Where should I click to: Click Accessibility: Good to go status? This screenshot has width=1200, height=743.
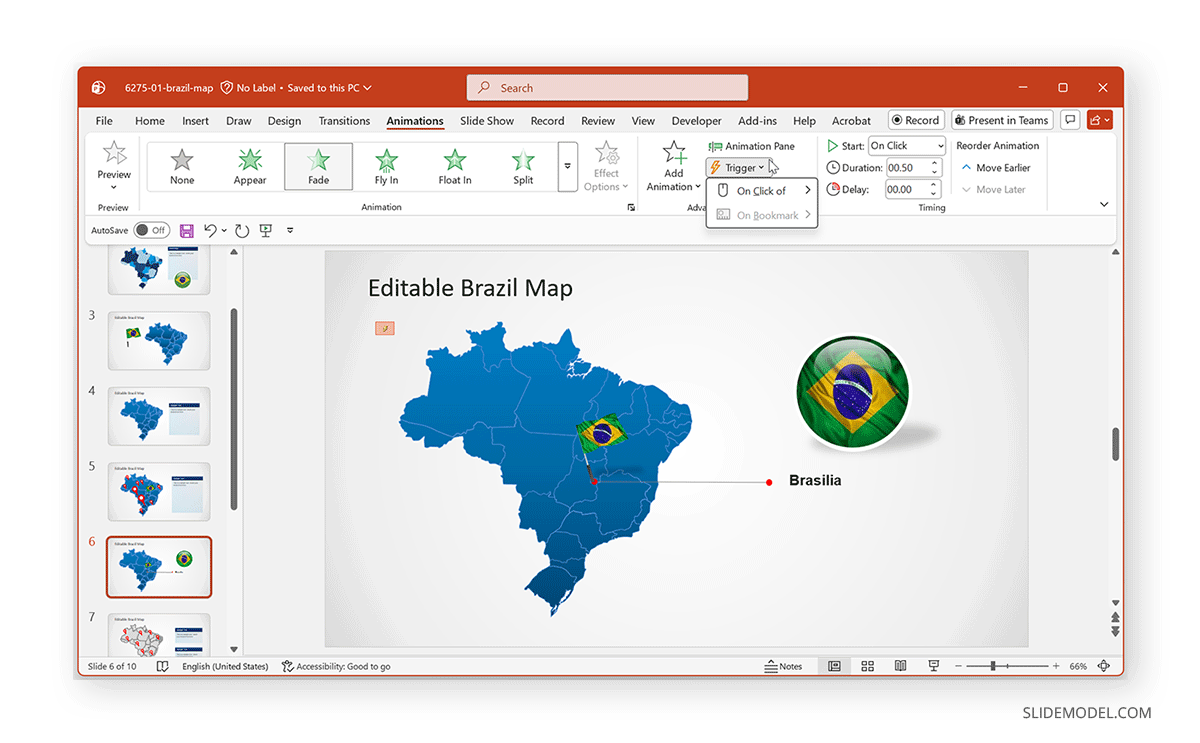[337, 666]
